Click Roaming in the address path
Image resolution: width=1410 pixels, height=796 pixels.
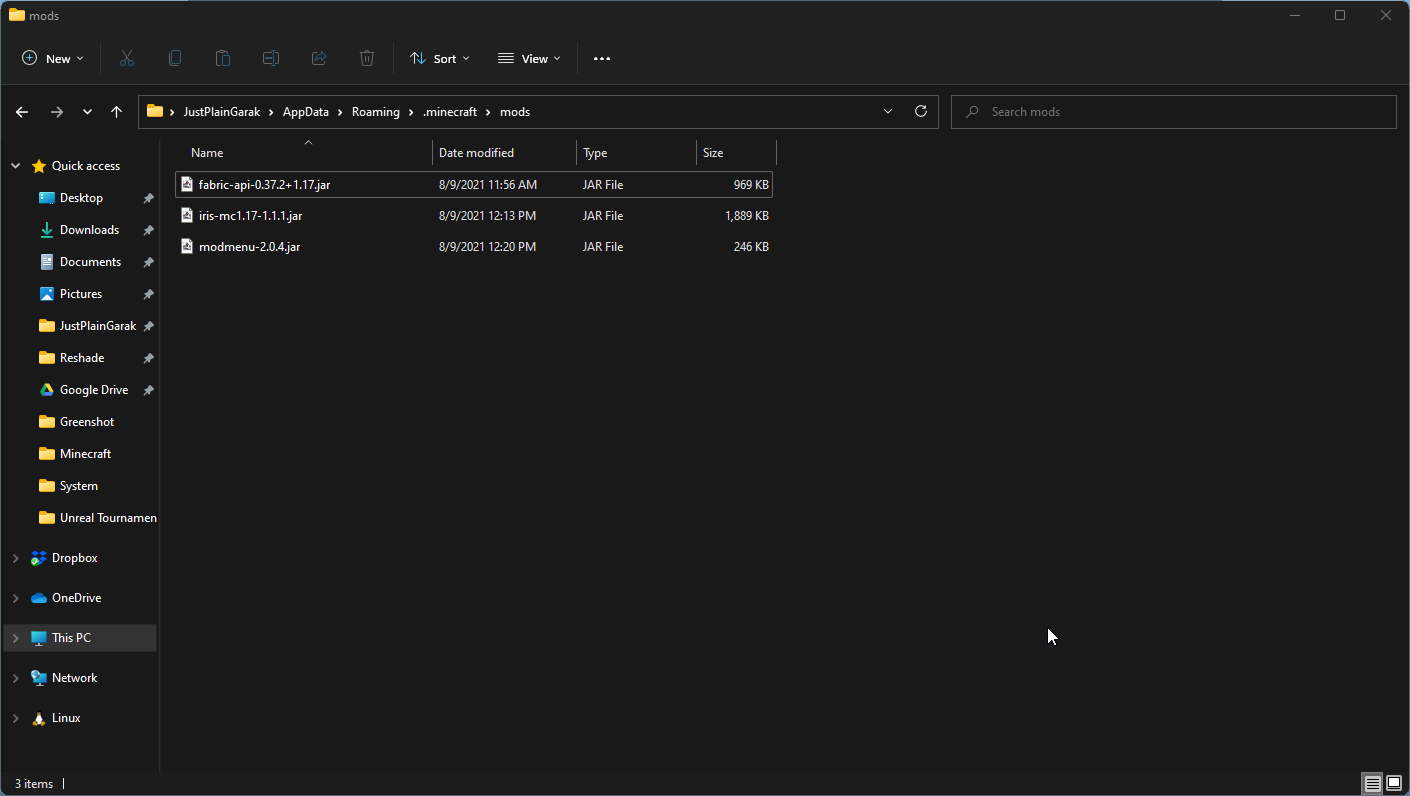coord(376,112)
